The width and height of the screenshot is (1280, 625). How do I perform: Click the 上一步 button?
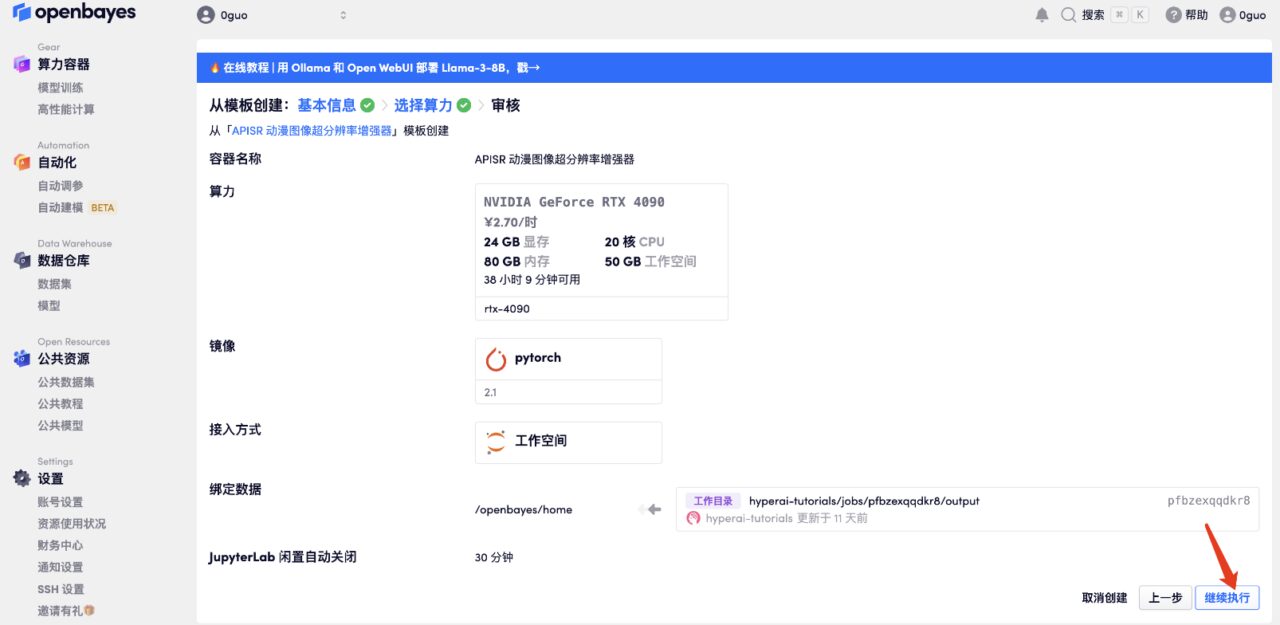pyautogui.click(x=1165, y=598)
